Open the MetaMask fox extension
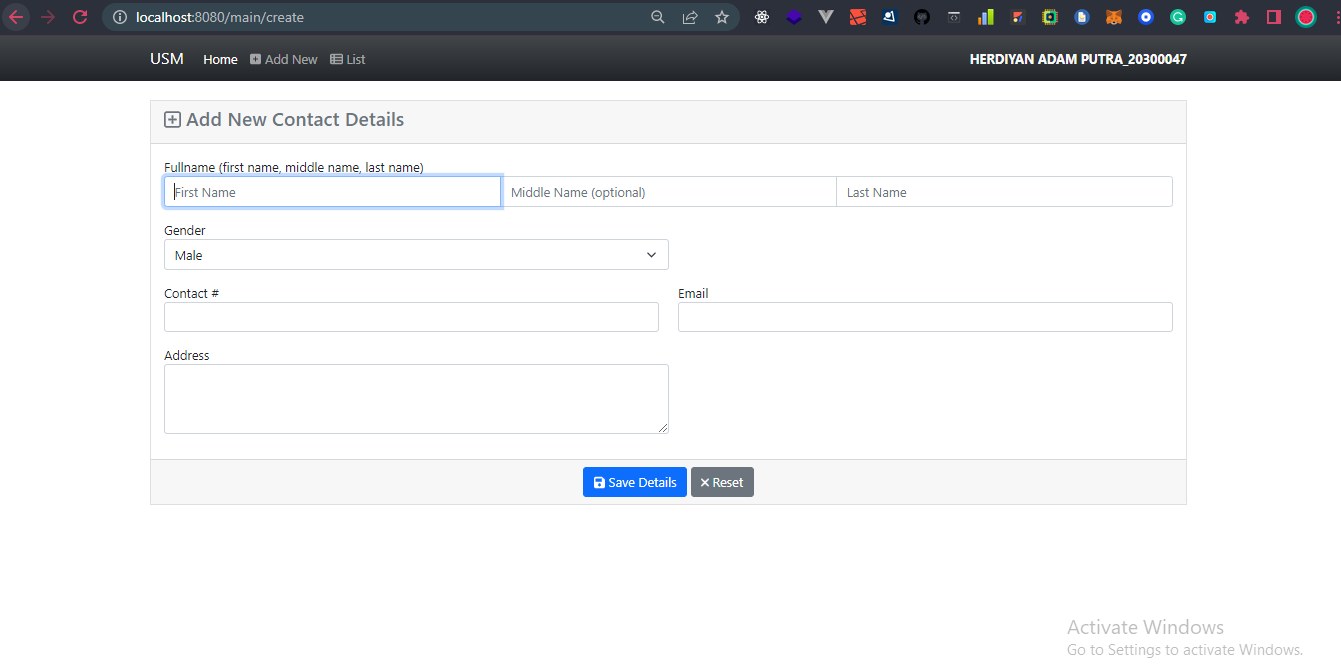 [x=1114, y=17]
